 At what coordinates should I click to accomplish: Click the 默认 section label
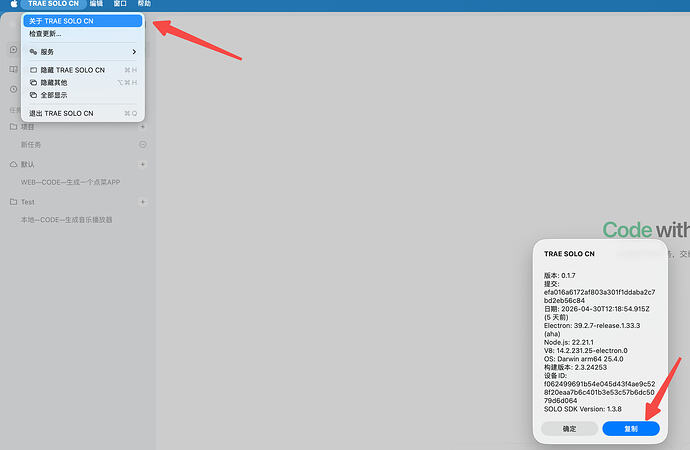pos(27,164)
